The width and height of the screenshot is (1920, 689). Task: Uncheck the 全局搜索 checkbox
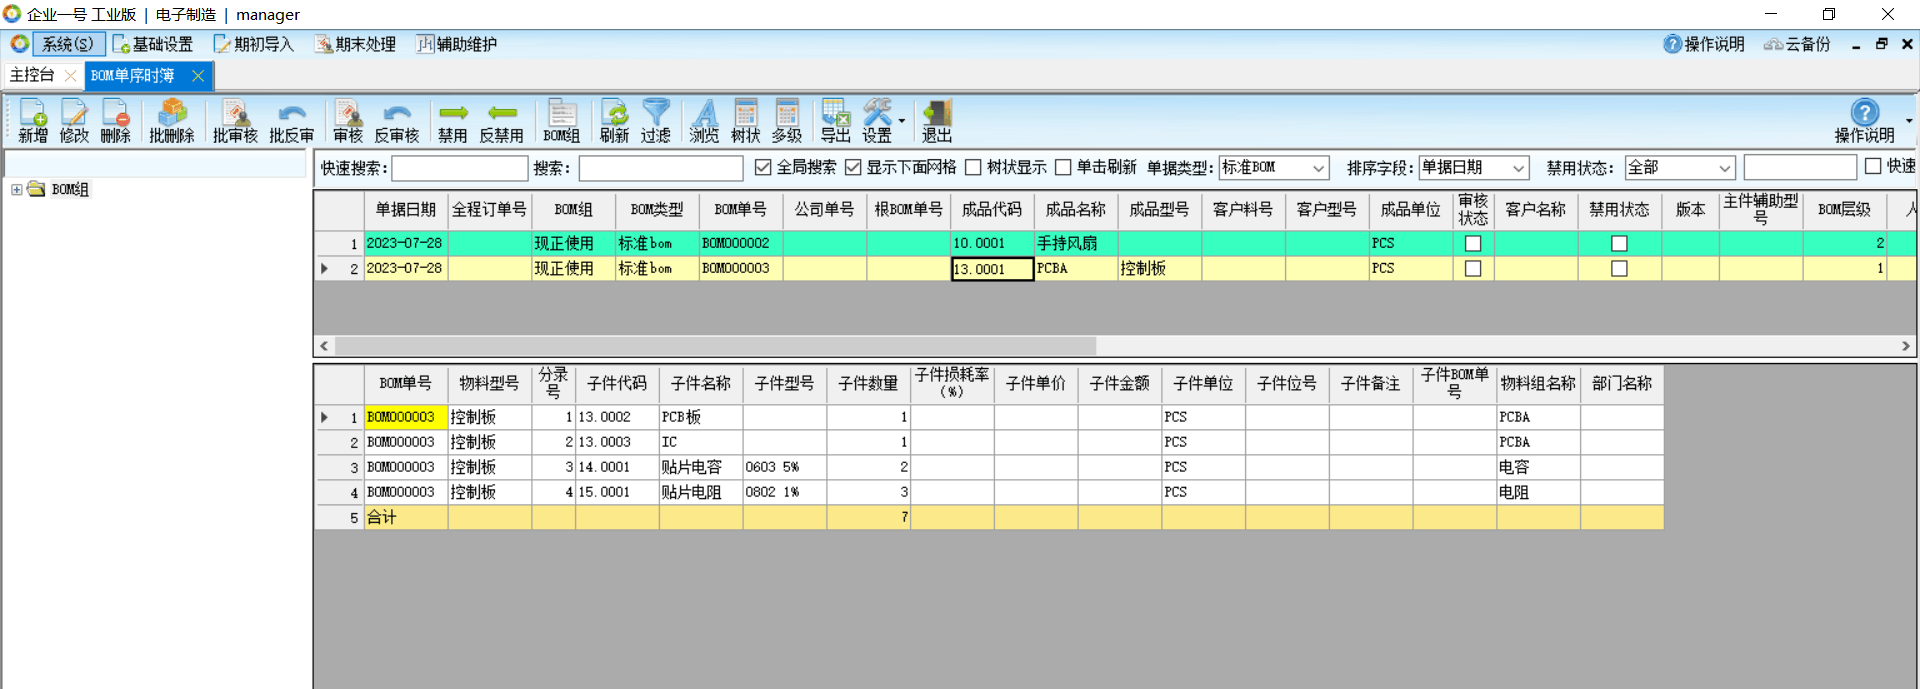click(764, 167)
